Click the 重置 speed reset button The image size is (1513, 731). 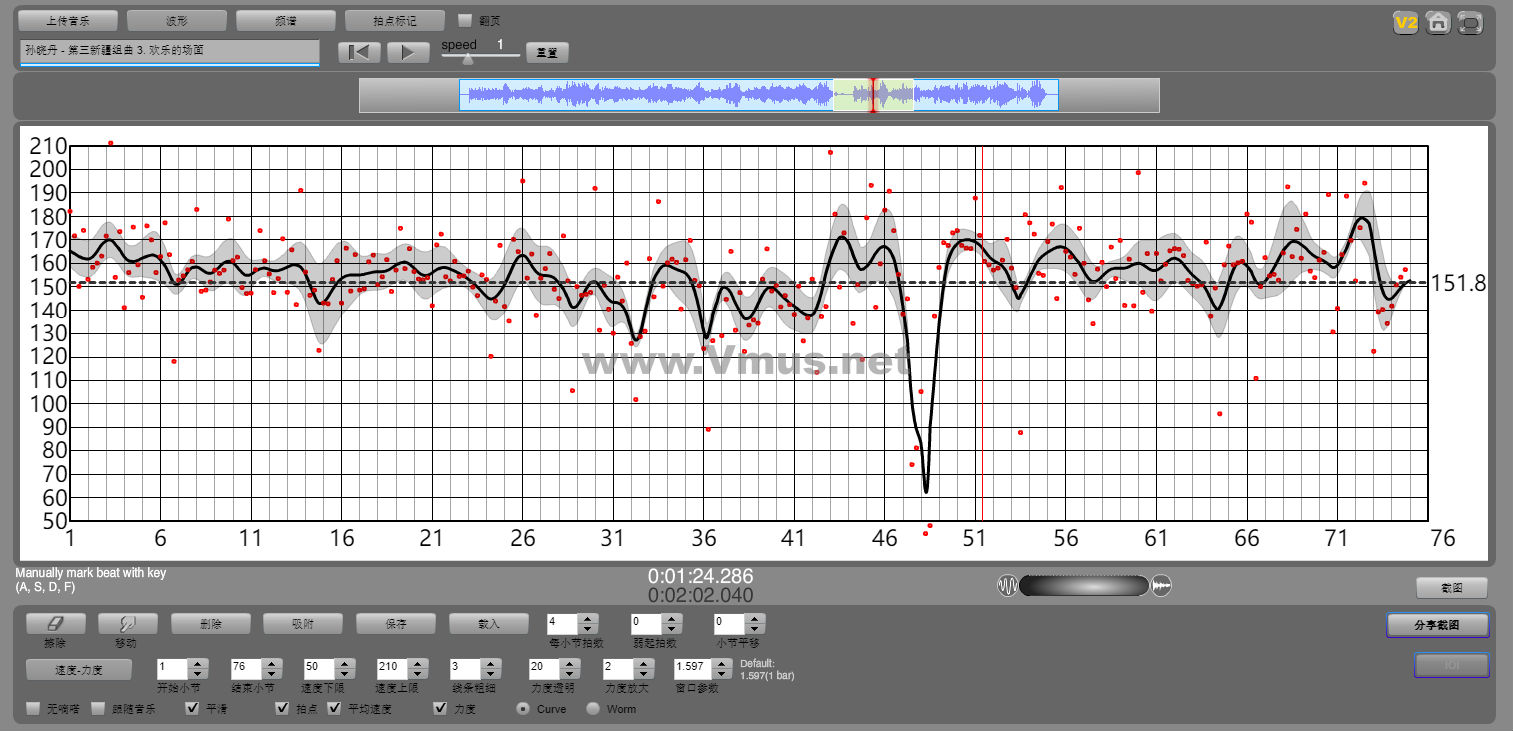tap(547, 52)
